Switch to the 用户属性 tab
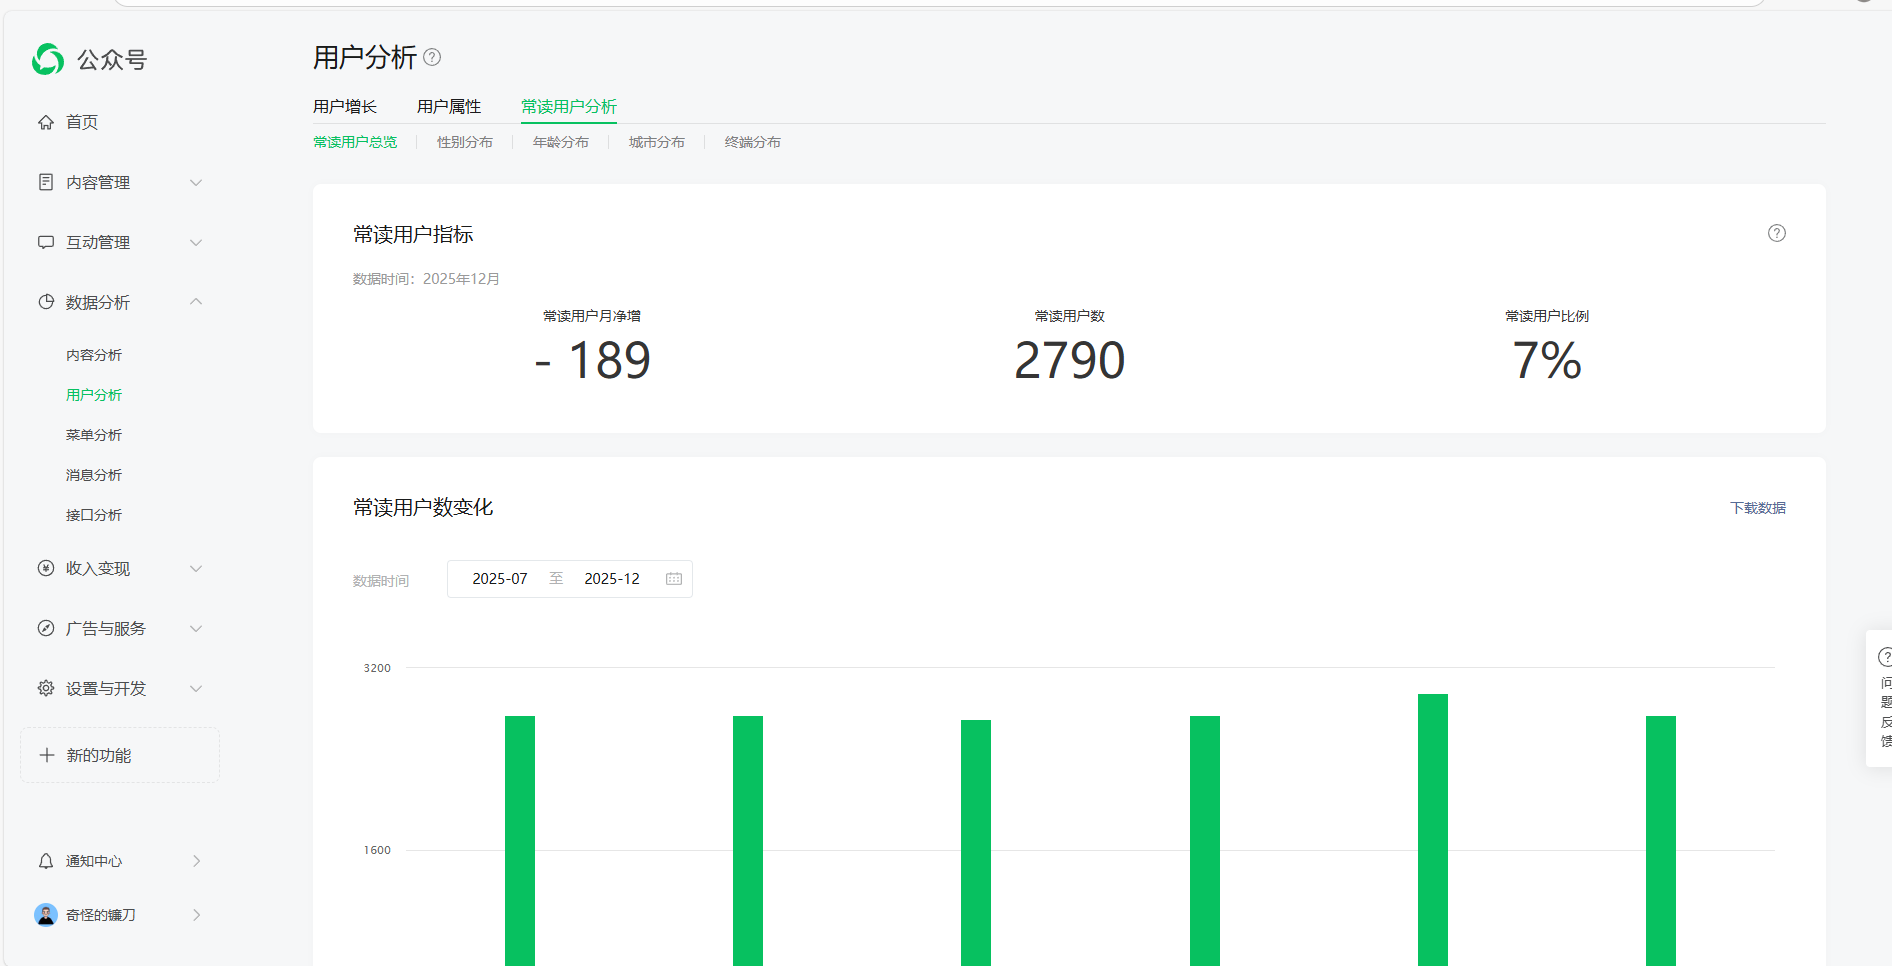 449,106
